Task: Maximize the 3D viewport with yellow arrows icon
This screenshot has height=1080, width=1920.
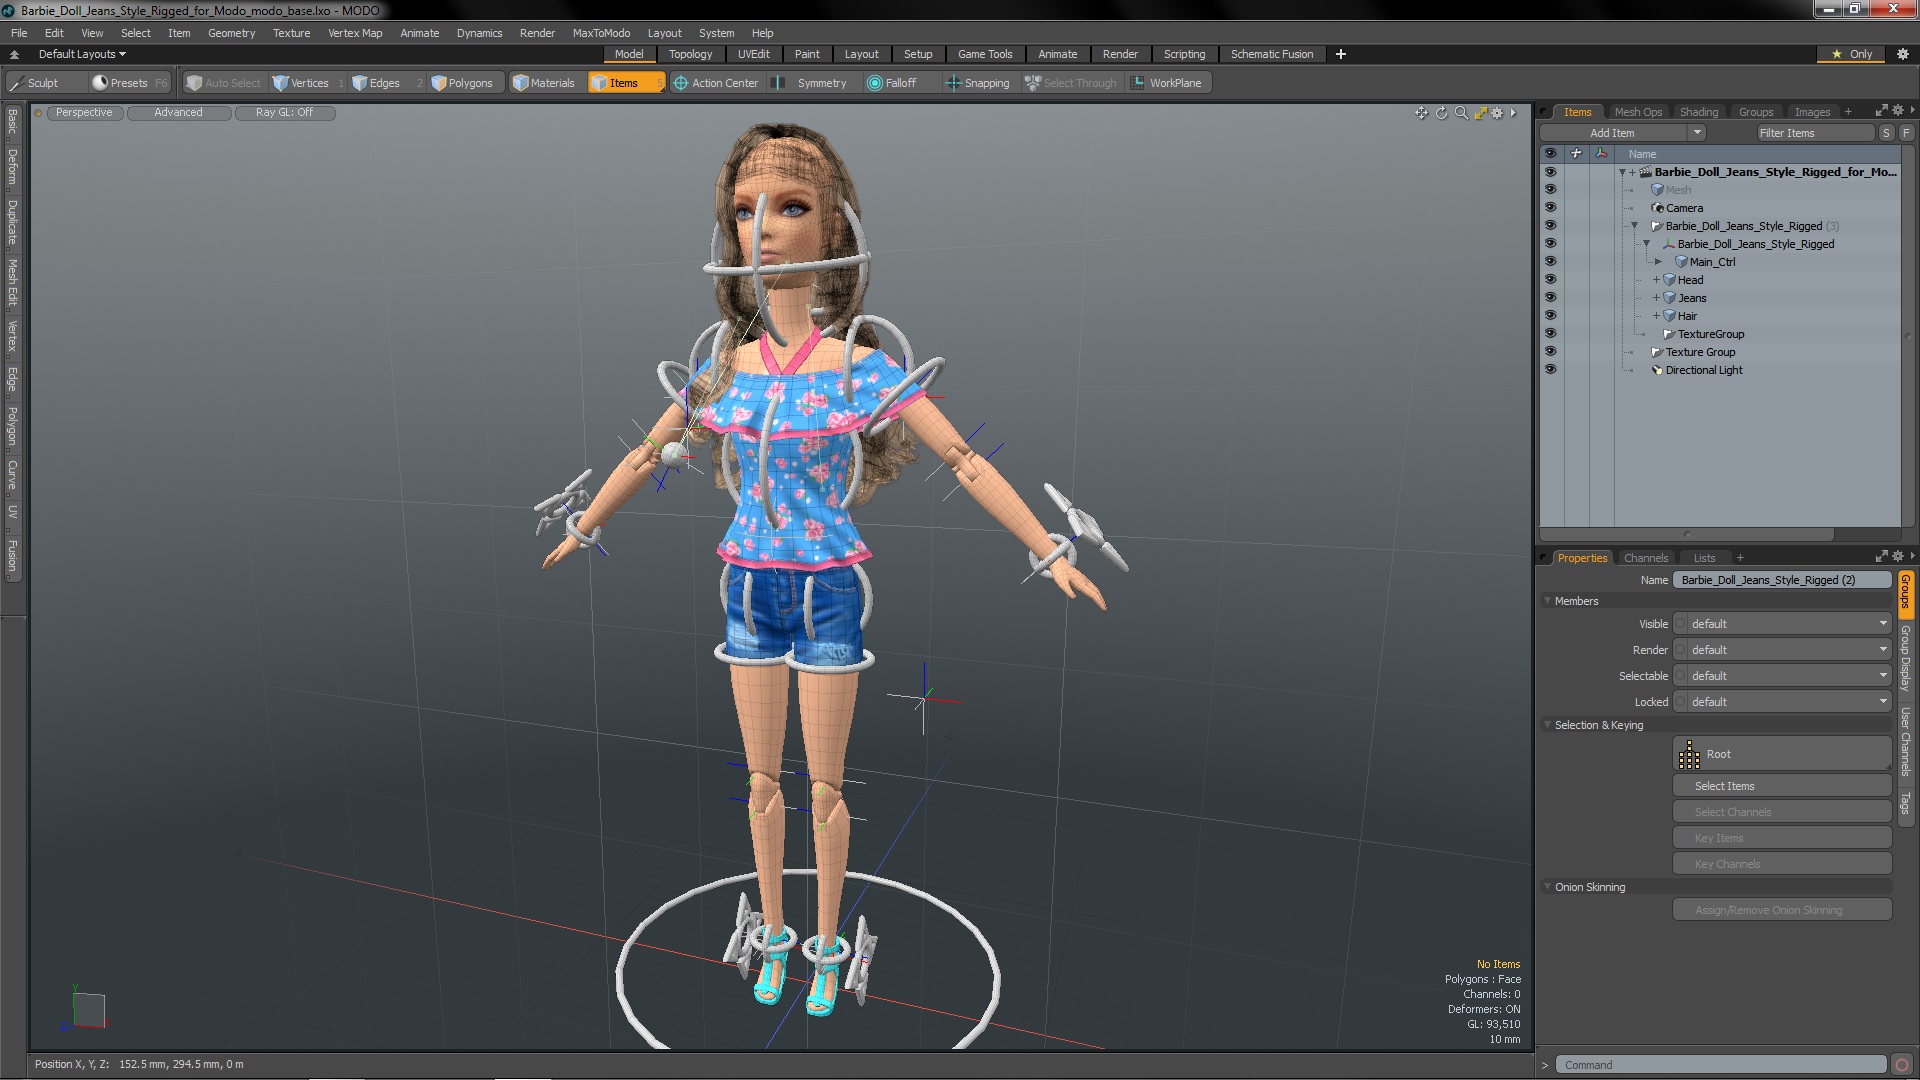Action: pyautogui.click(x=1480, y=113)
